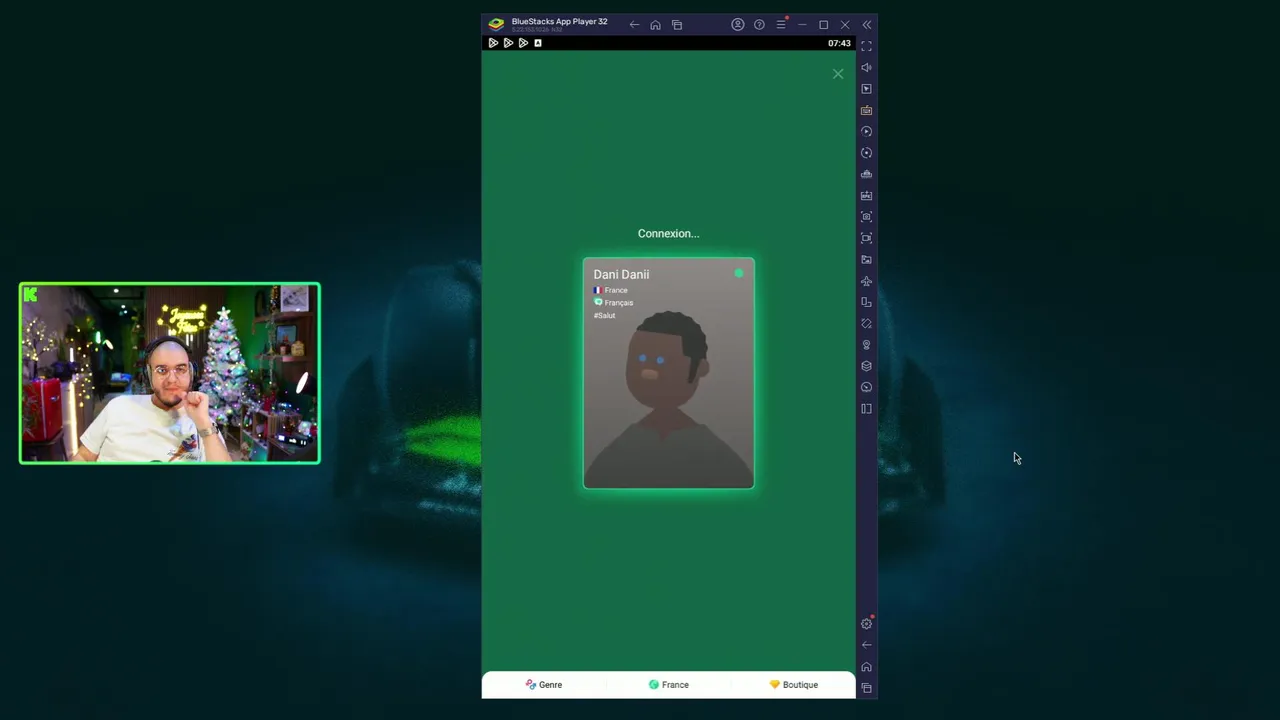This screenshot has height=720, width=1280.
Task: Click the home icon in the title bar
Action: (655, 25)
